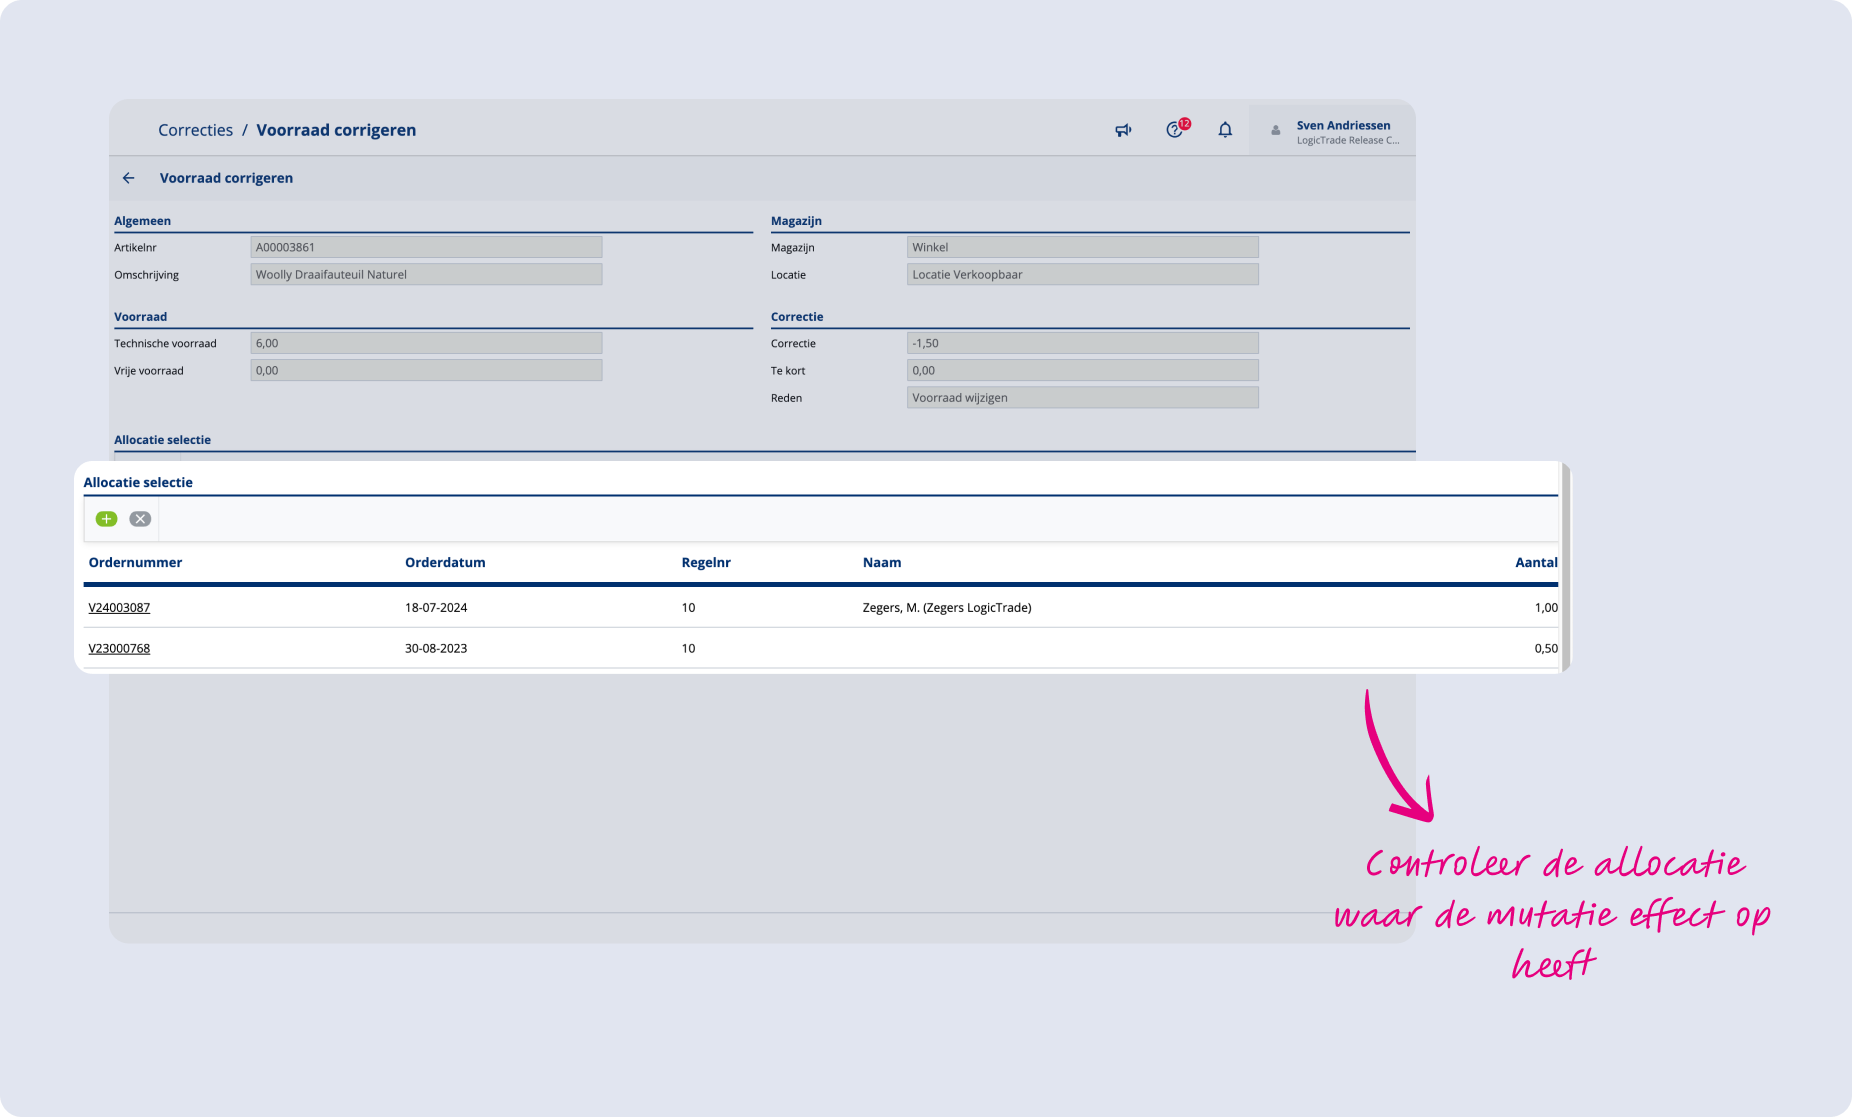Image resolution: width=1852 pixels, height=1117 pixels.
Task: Click the Correctie value field
Action: 1082,343
